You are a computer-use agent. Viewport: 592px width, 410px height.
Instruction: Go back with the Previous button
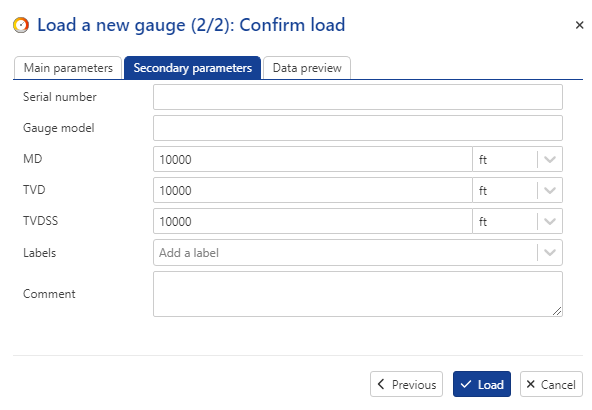(x=406, y=384)
